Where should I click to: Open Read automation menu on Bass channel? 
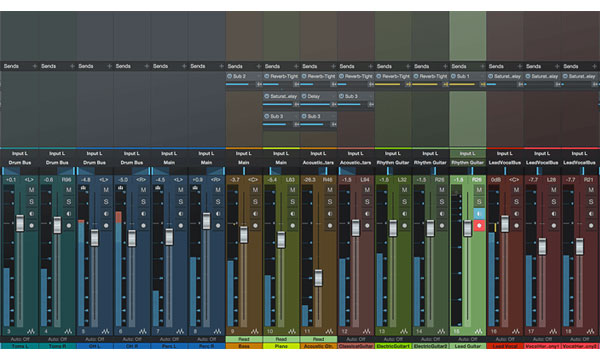pyautogui.click(x=244, y=339)
